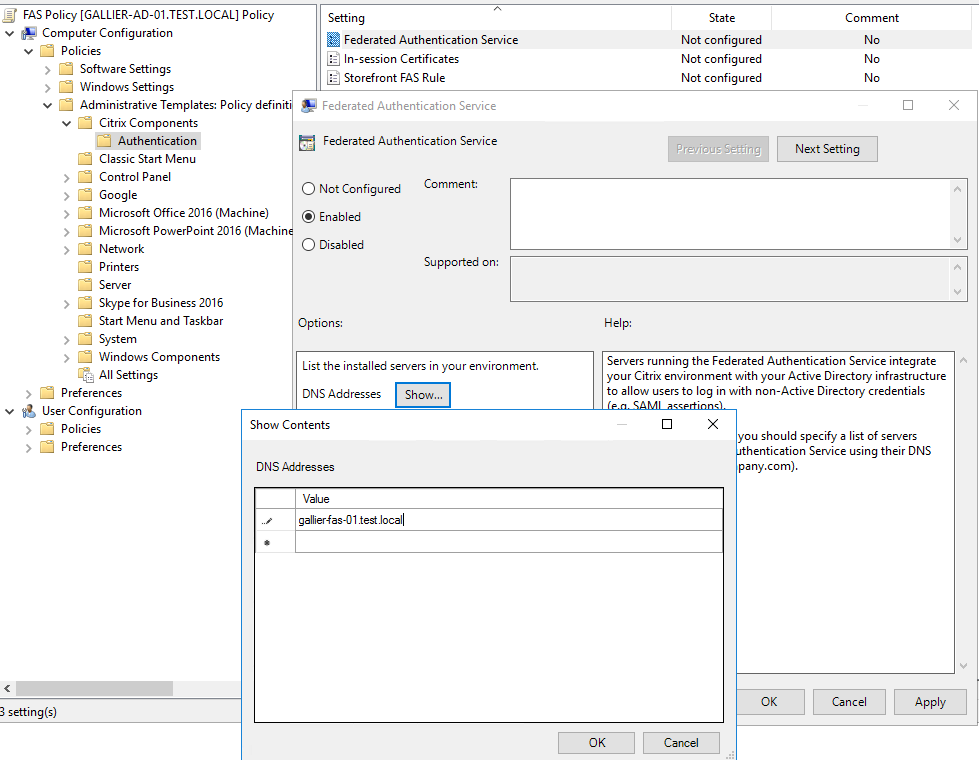The image size is (979, 760).
Task: Click the Printers folder icon
Action: 86,267
